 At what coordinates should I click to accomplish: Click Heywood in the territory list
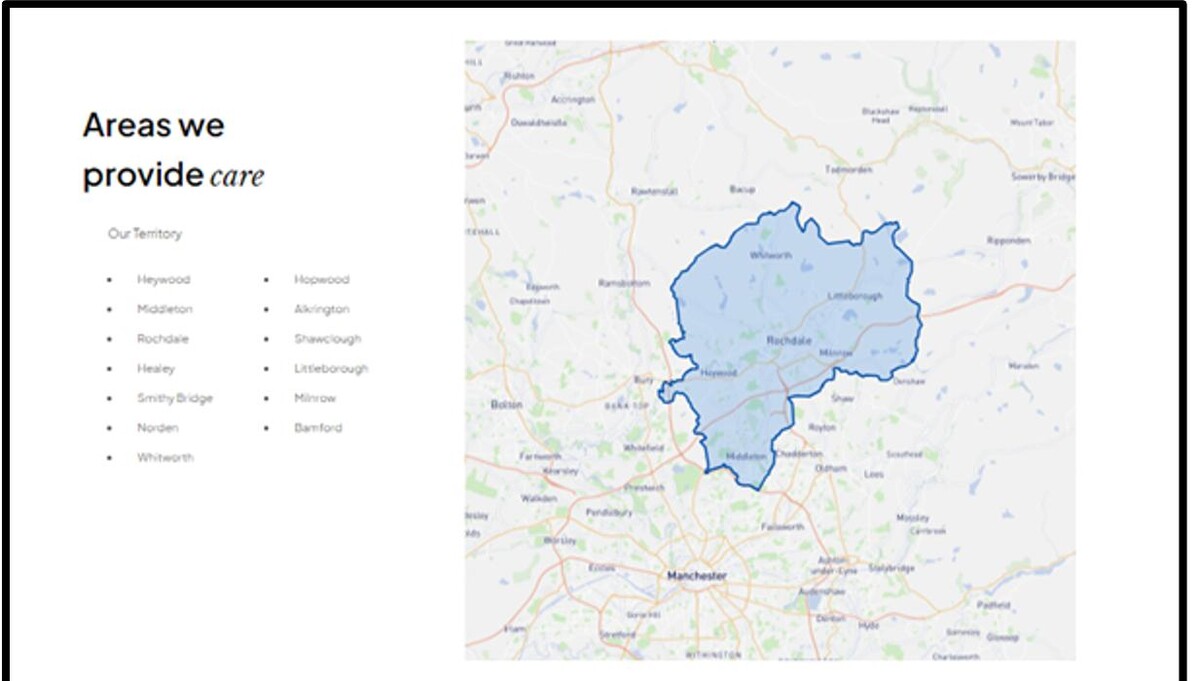pos(163,280)
